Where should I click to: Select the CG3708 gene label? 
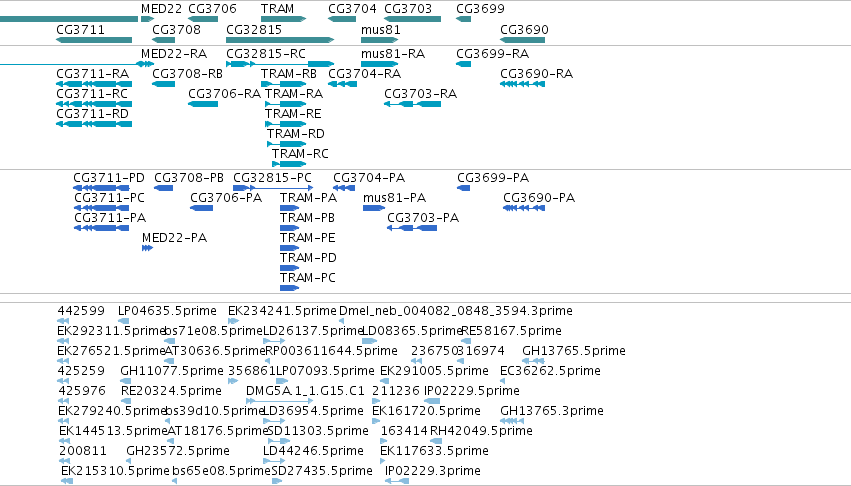point(176,30)
